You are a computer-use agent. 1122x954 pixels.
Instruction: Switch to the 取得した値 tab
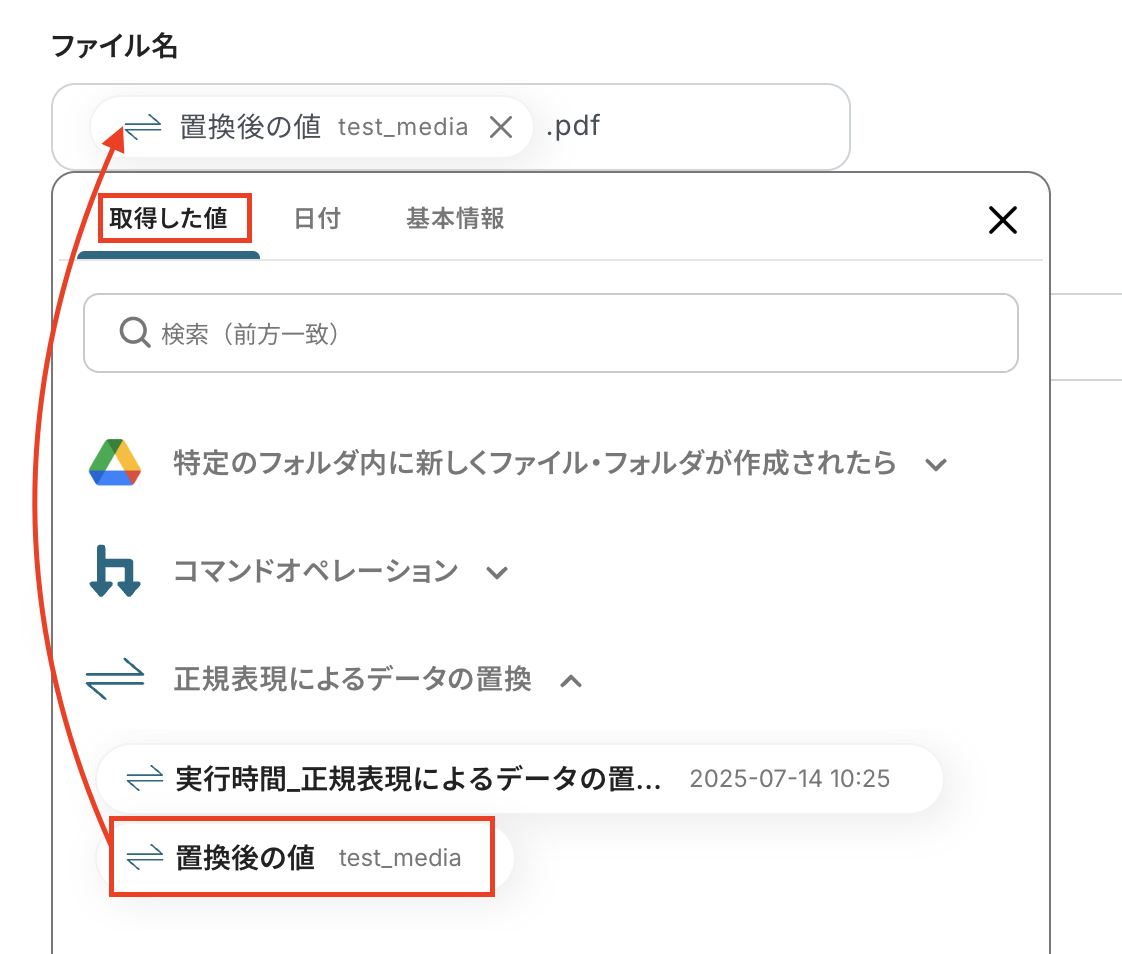169,218
